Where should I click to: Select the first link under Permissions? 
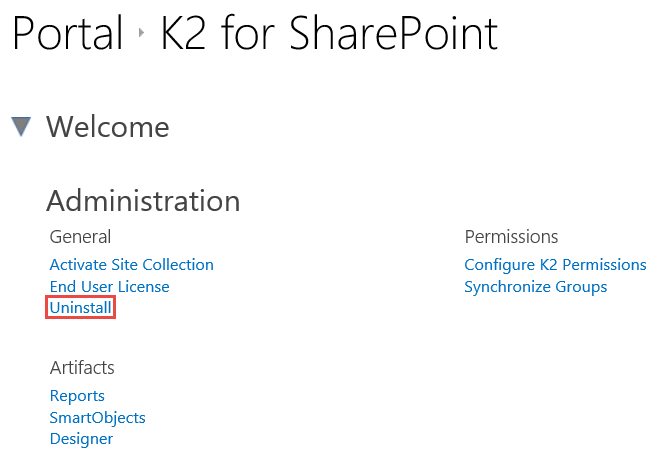coord(555,265)
